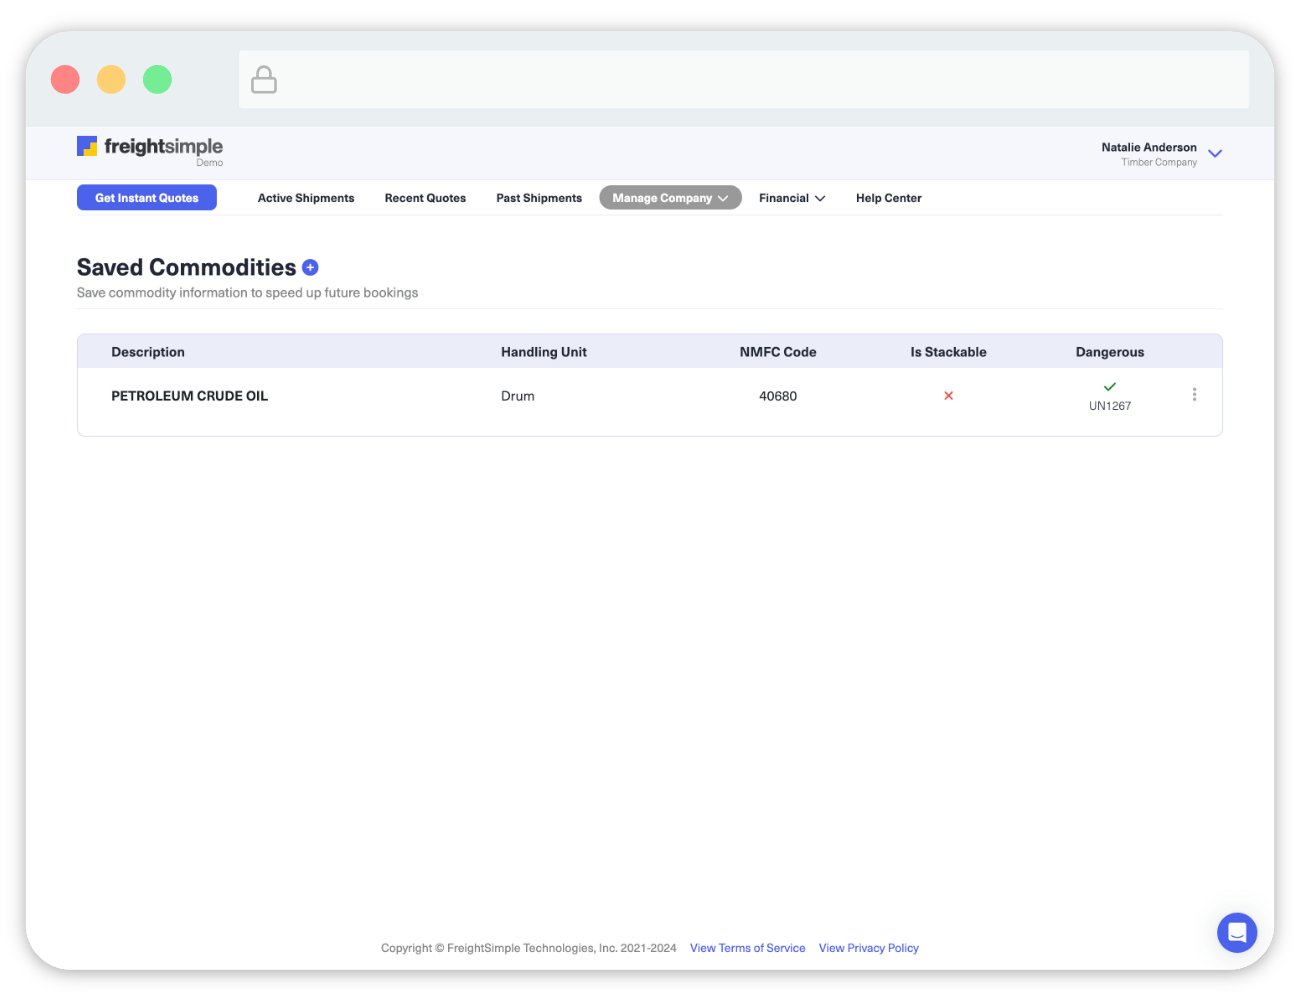1300x1000 pixels.
Task: Expand the Natalie Anderson account chevron
Action: [x=1215, y=154]
